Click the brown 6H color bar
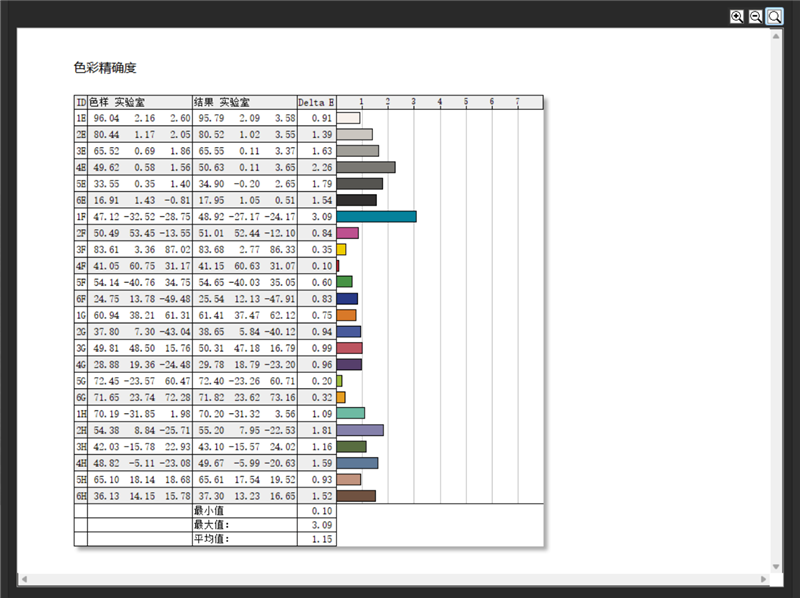 tap(356, 496)
